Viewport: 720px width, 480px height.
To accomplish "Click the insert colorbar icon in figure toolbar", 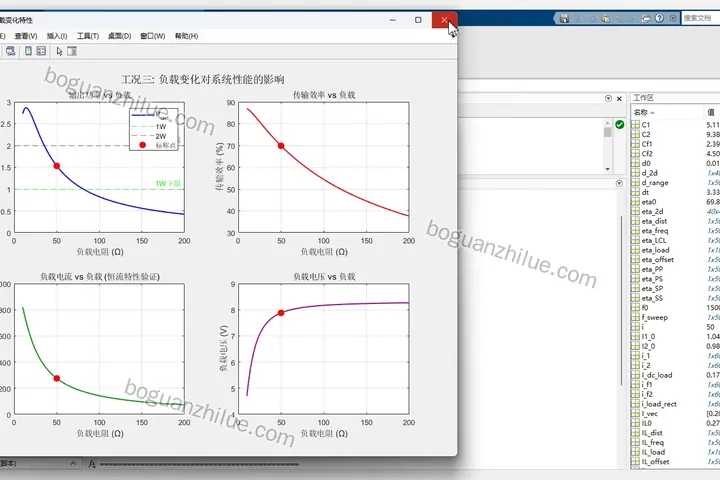I will coord(28,51).
